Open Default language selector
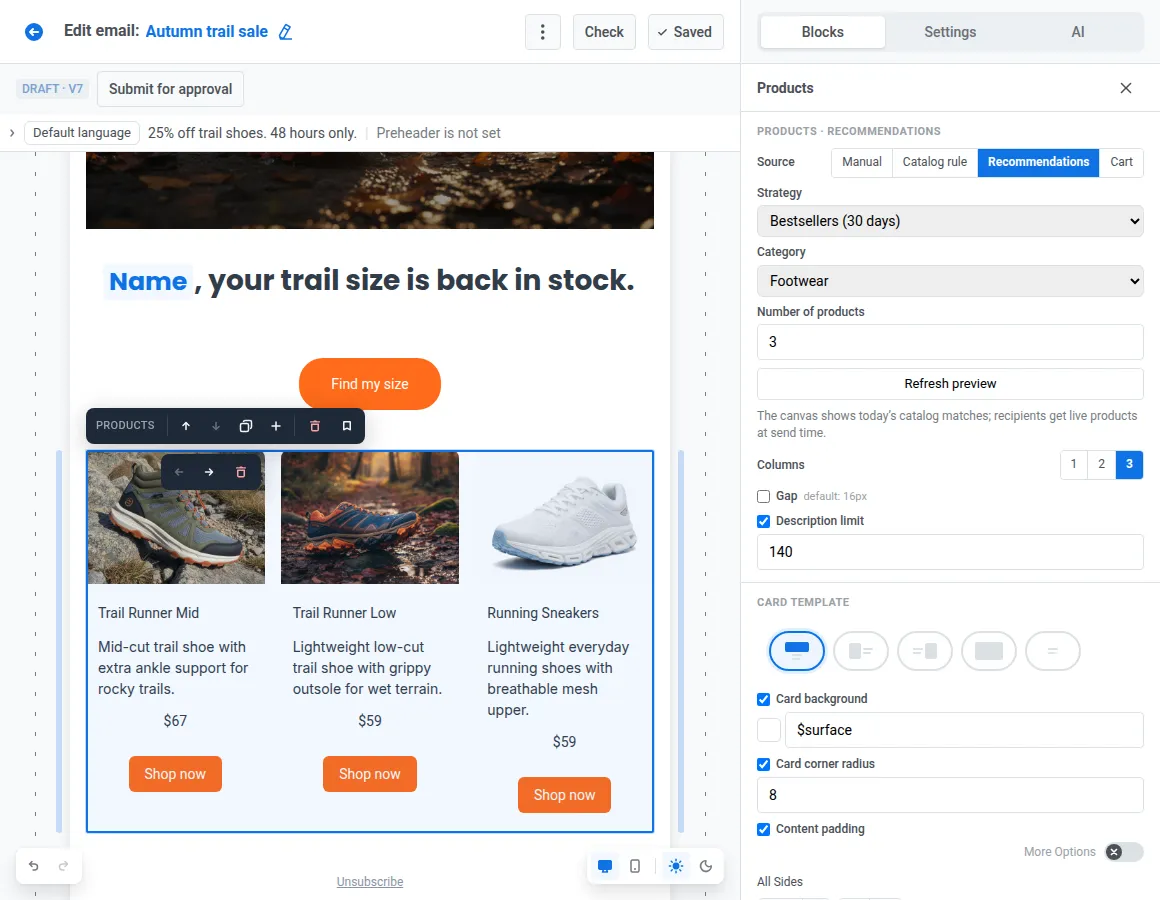Screen dimensions: 1160x900 point(82,133)
